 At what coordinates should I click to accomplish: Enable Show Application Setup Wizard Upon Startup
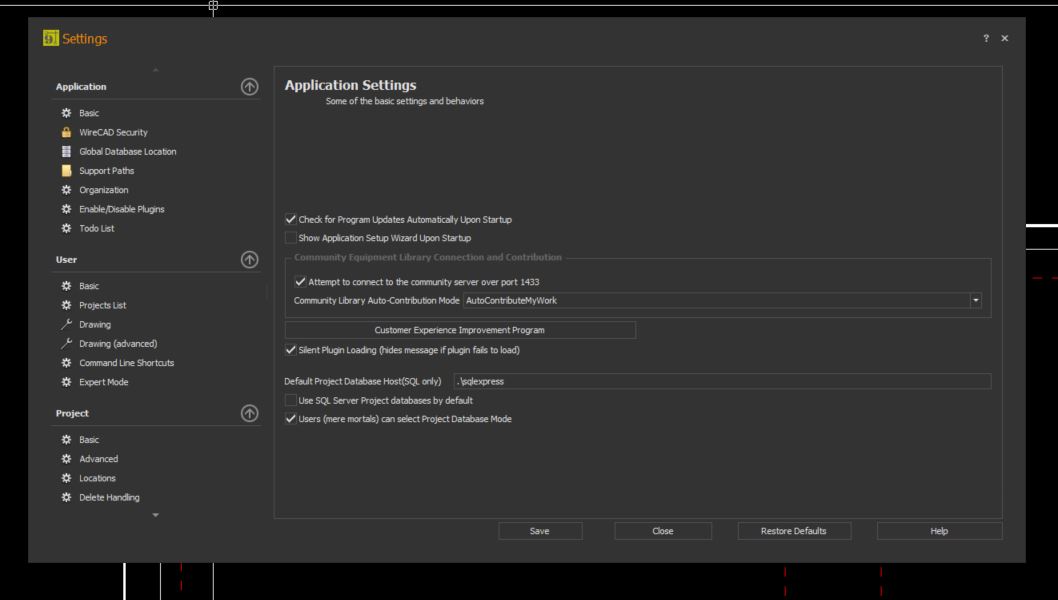(x=291, y=238)
